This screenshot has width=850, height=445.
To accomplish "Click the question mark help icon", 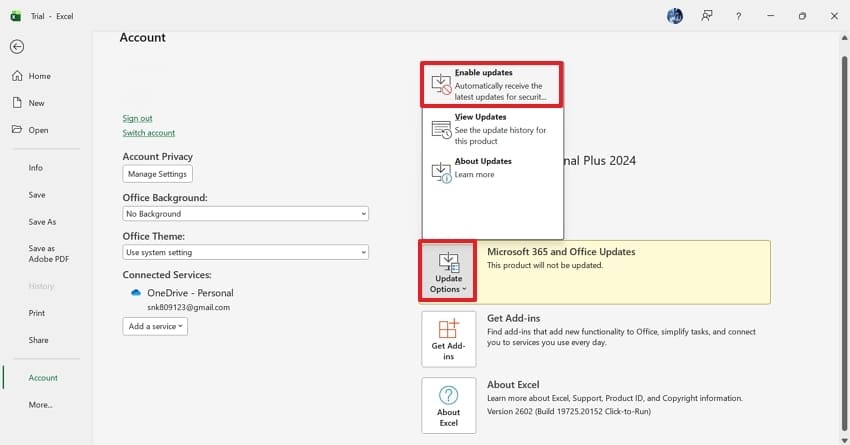I will (738, 16).
